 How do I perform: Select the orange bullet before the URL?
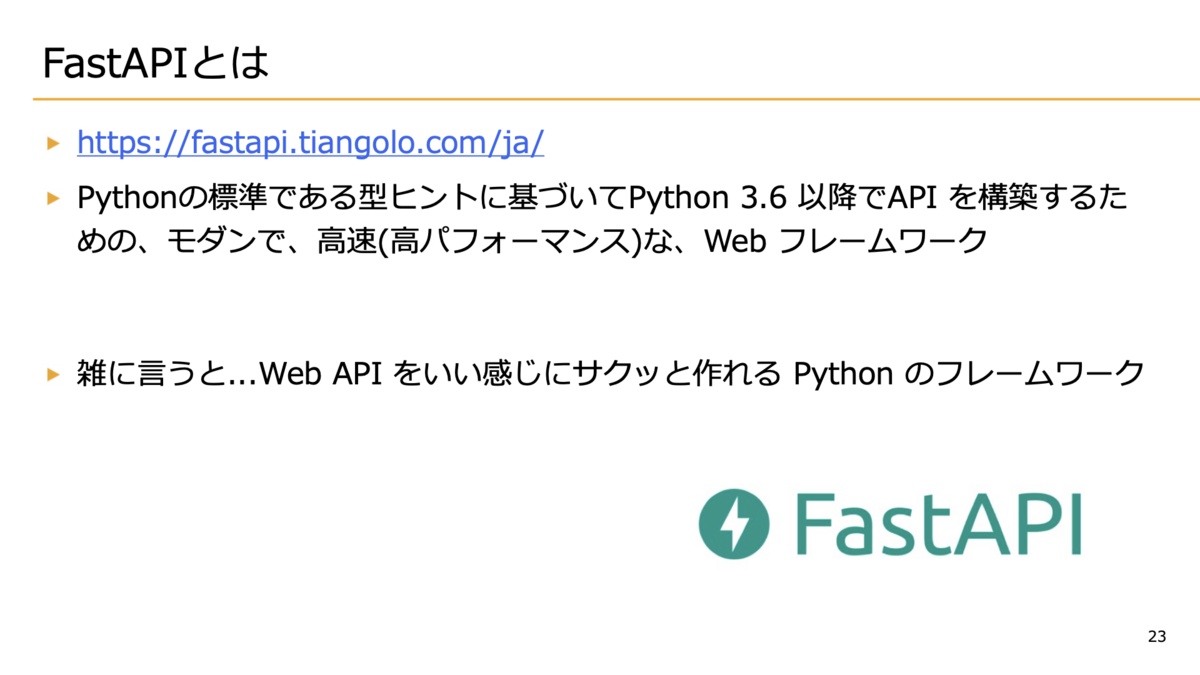54,144
